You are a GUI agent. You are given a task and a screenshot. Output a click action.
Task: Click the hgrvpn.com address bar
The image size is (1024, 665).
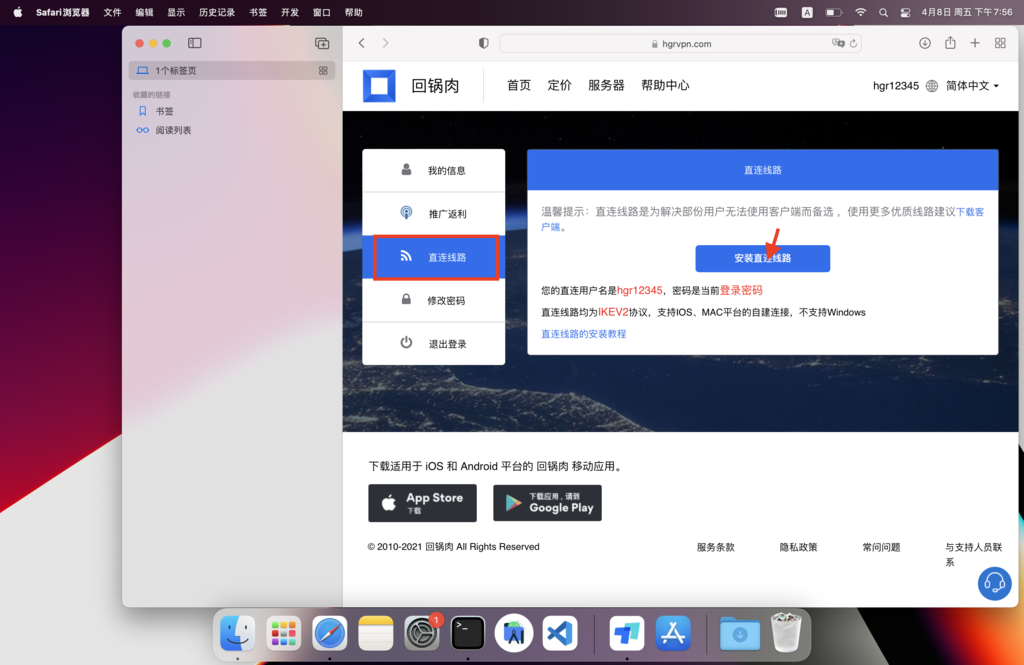[x=680, y=44]
